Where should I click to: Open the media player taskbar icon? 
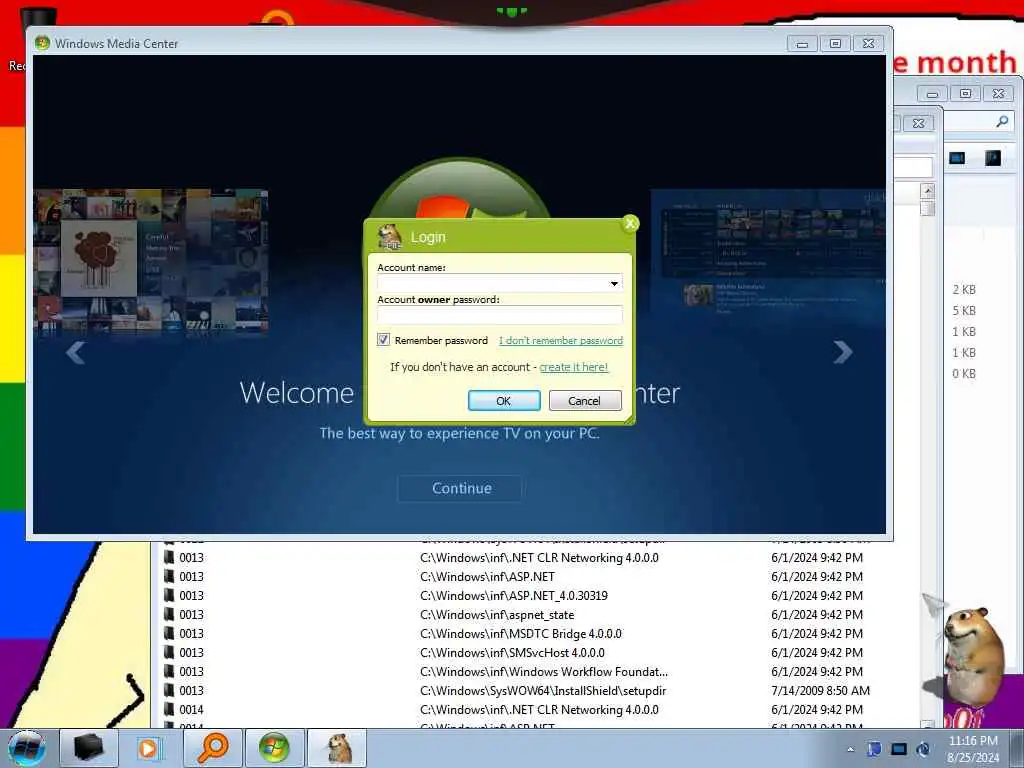(x=149, y=748)
